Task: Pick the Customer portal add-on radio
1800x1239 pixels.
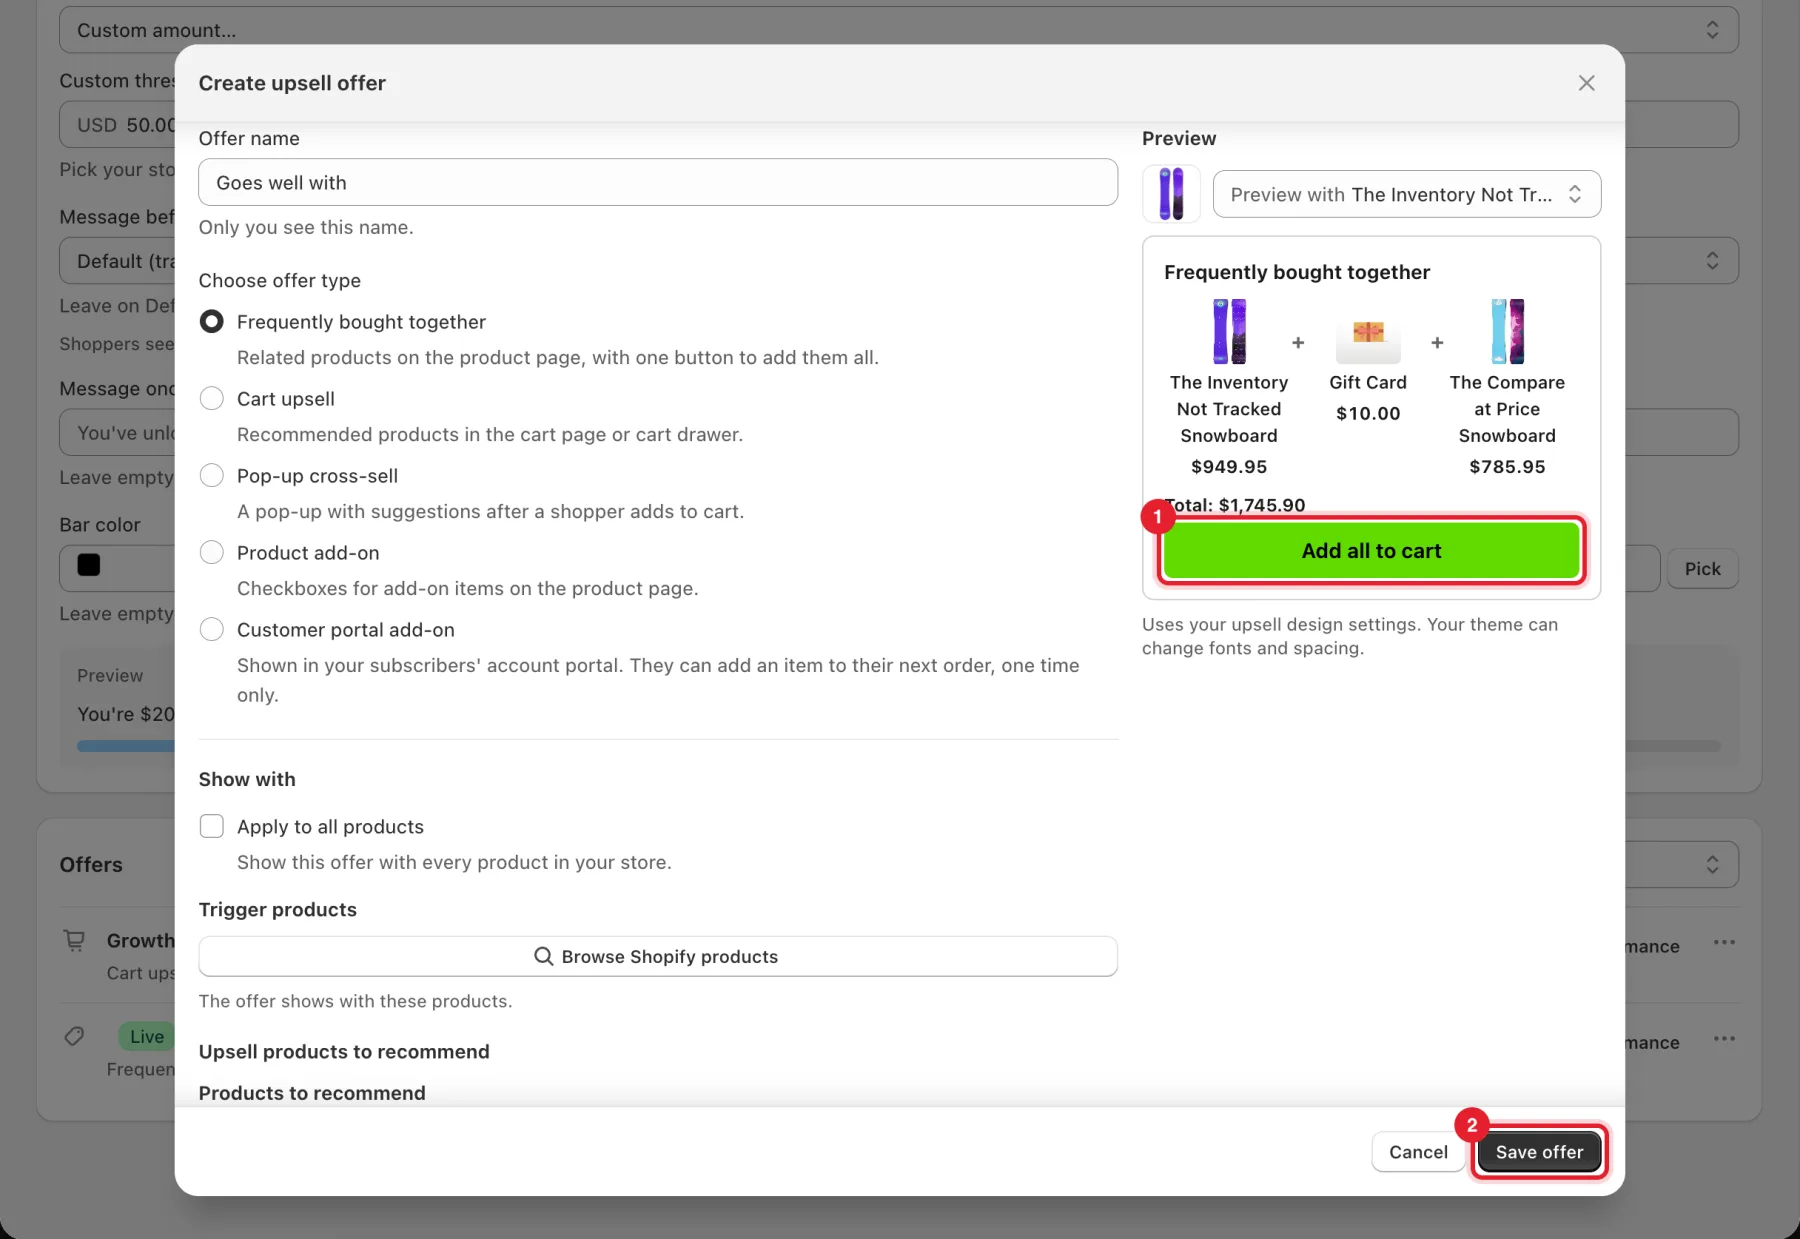Action: click(212, 629)
